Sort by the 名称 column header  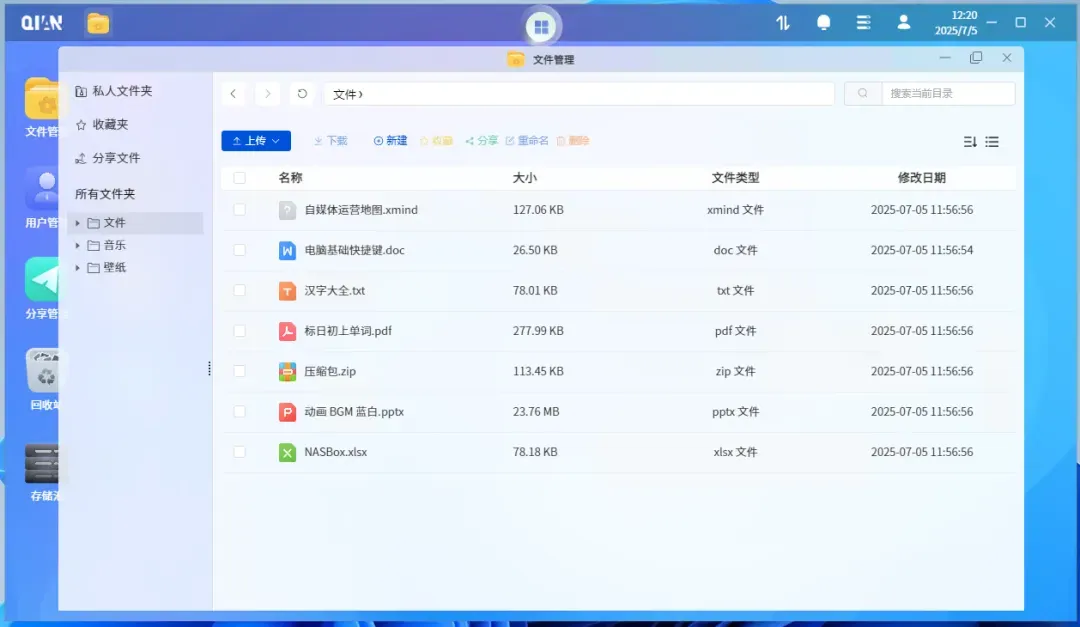(290, 178)
